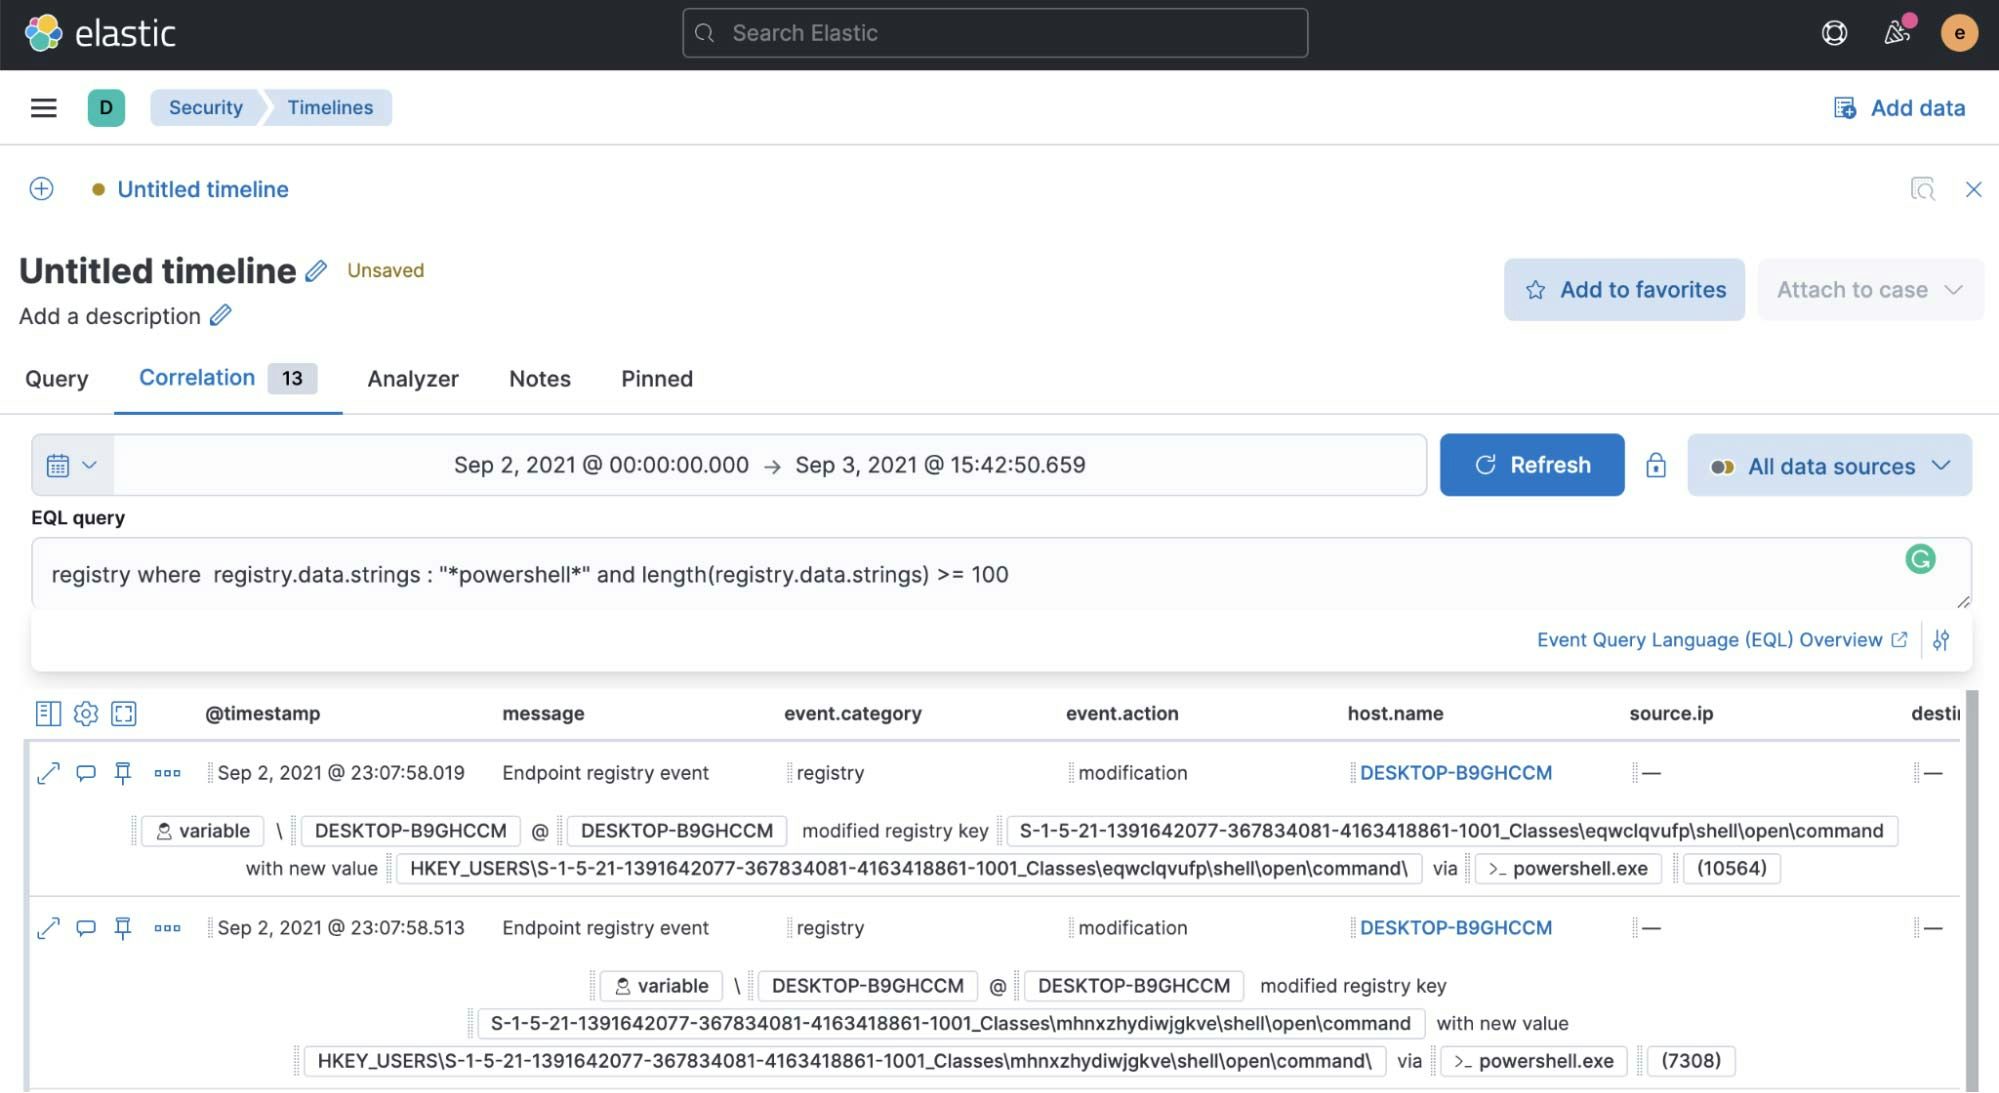Click the Add to favorites button
This screenshot has width=1999, height=1093.
click(1625, 289)
